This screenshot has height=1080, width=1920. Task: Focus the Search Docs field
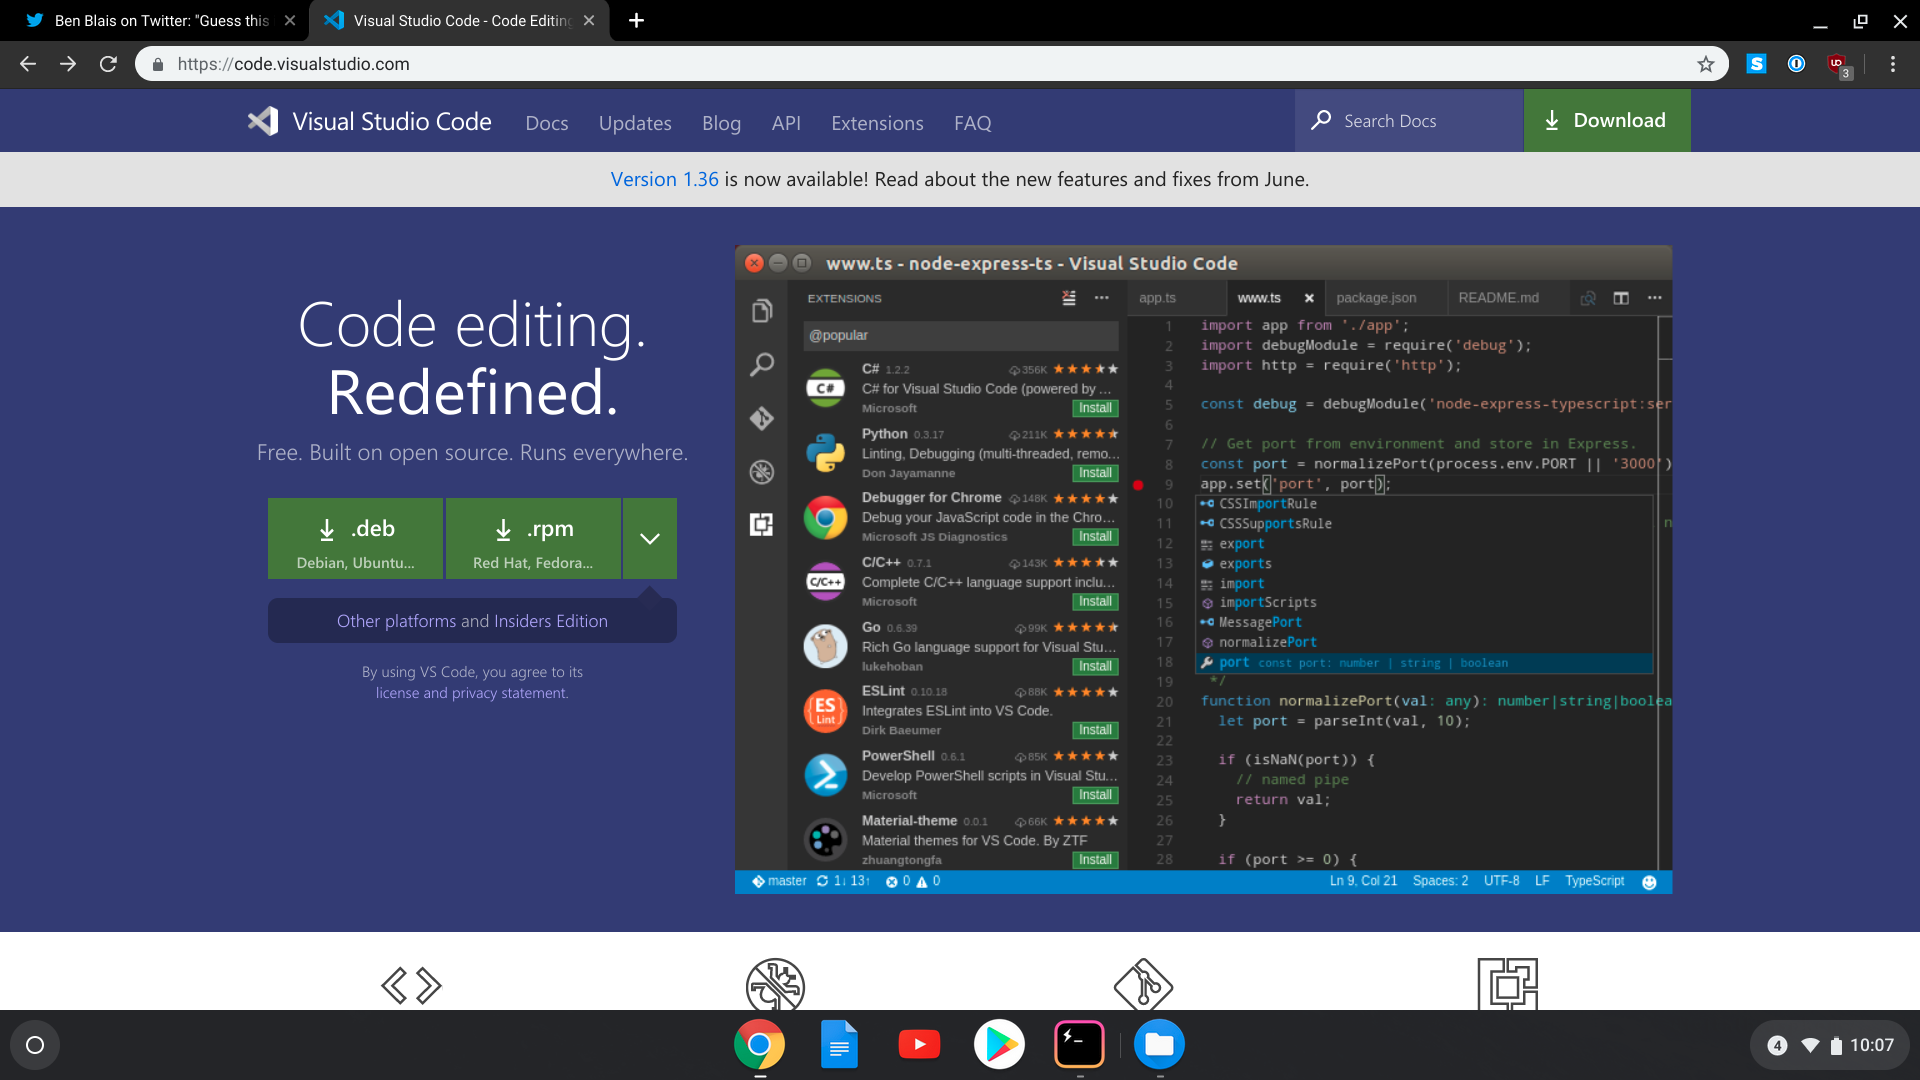1409,120
